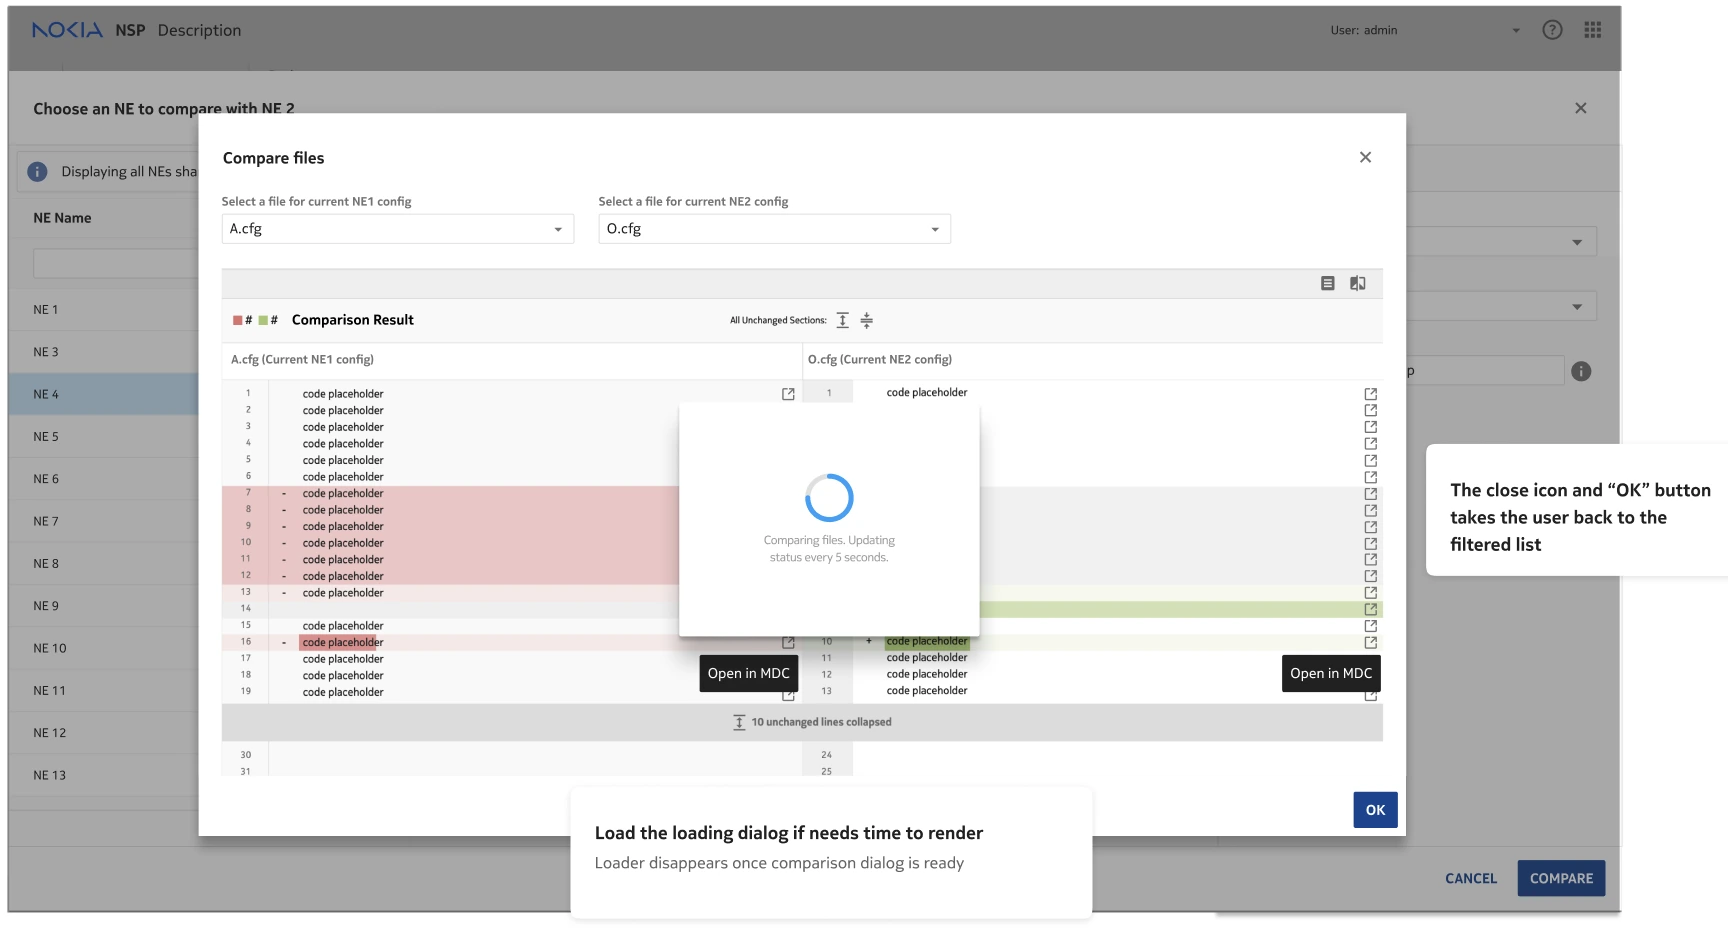Screen dimensions: 1728x938
Task: Select NE 13 in the list
Action: (104, 775)
